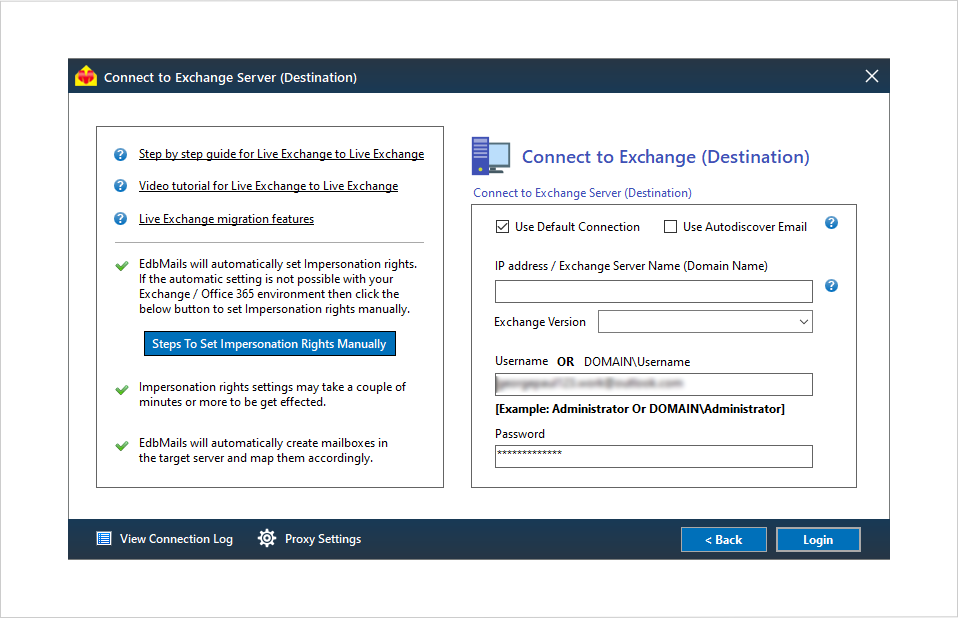Click the View Connection Log list icon
958x618 pixels.
pyautogui.click(x=104, y=539)
